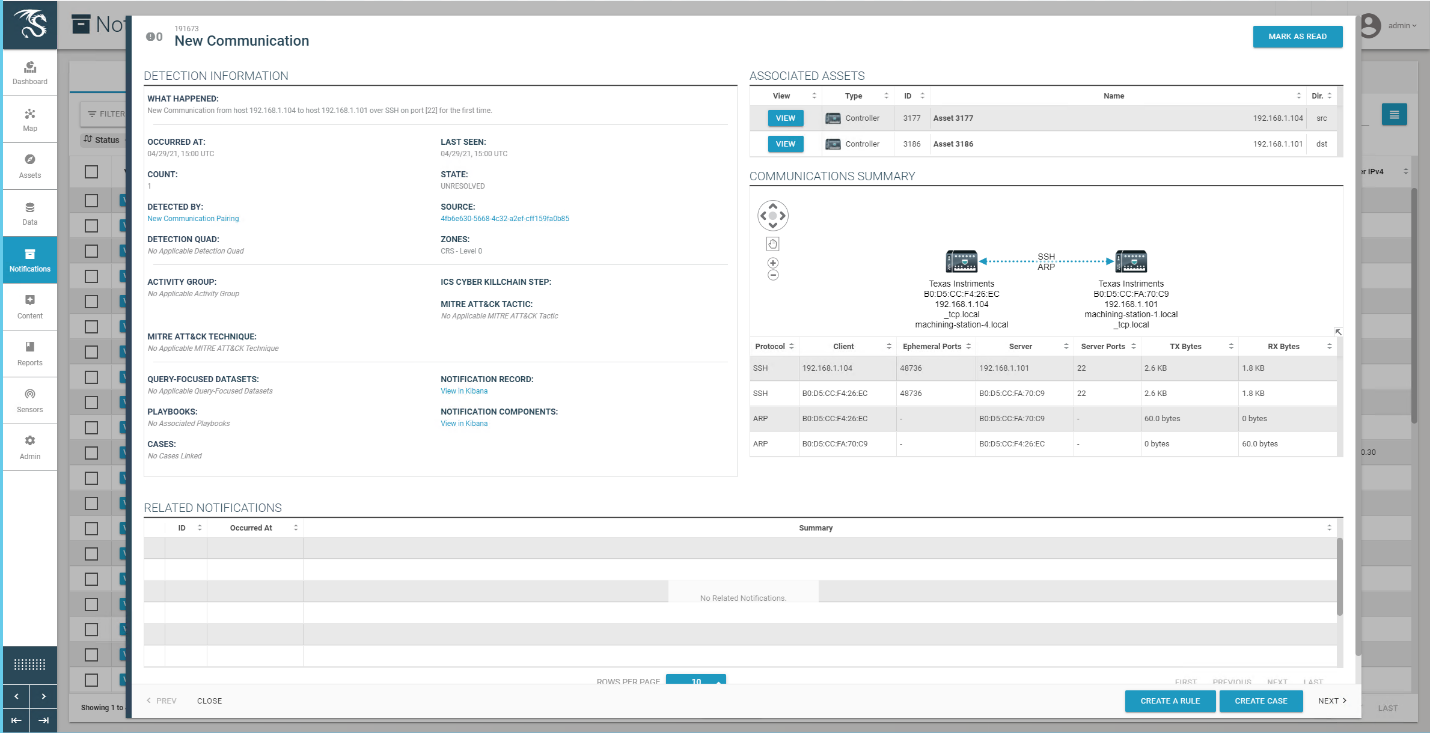Select ARP row with 60.0 bytes TX
The height and width of the screenshot is (733, 1430).
1044,419
